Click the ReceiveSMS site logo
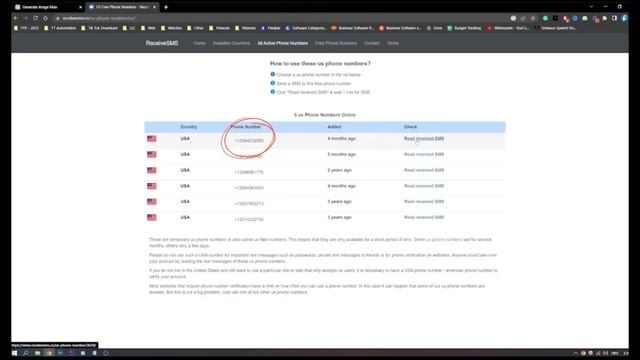640x360 pixels. pos(162,43)
